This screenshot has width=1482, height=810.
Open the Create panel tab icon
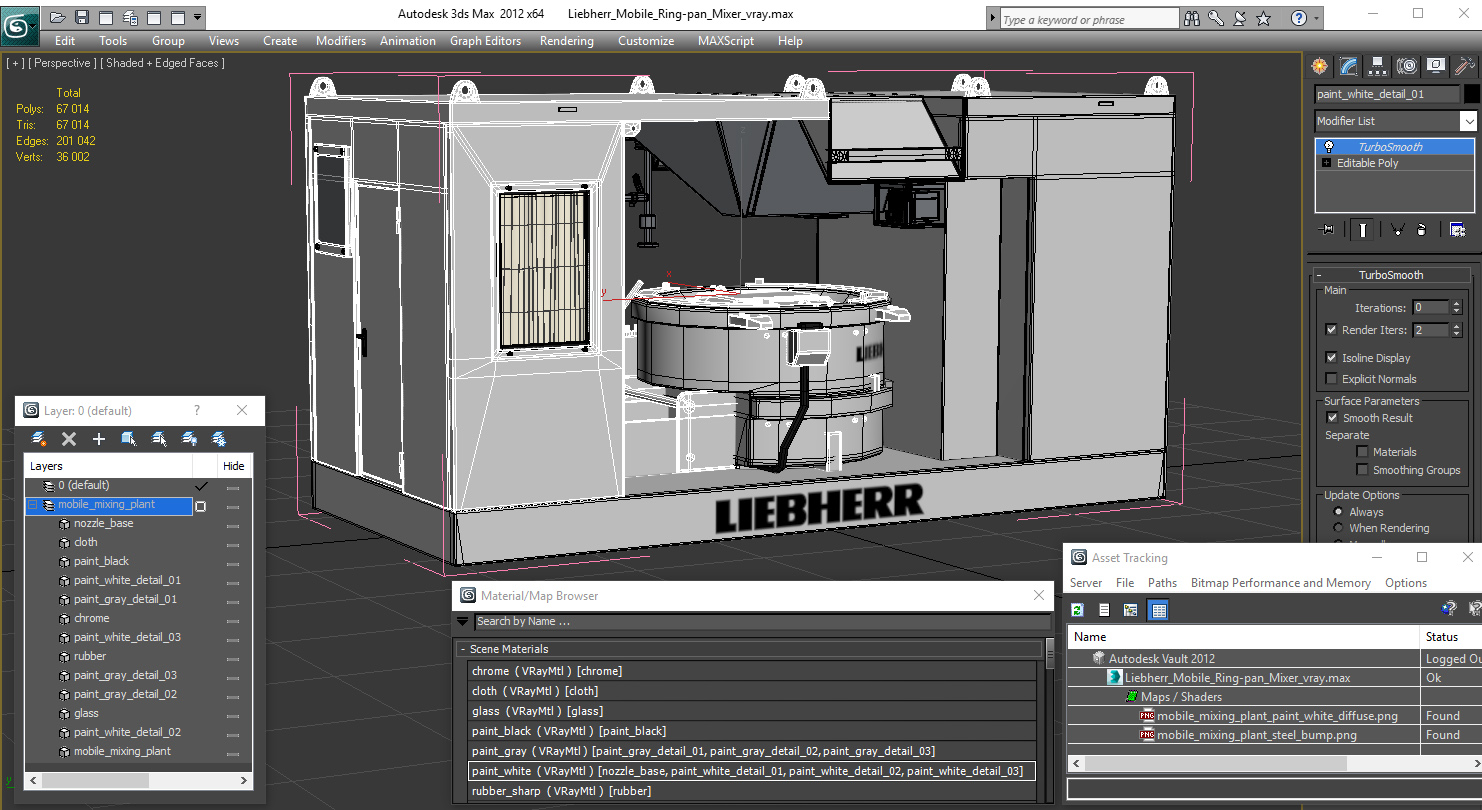pyautogui.click(x=1320, y=66)
